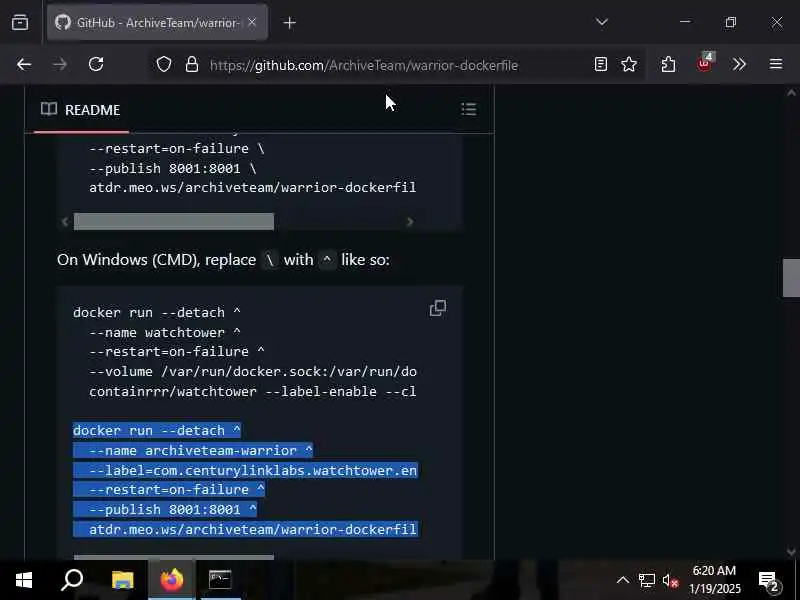Screen dimensions: 800x600
Task: Show more tools overflow chevrons
Action: [x=739, y=64]
